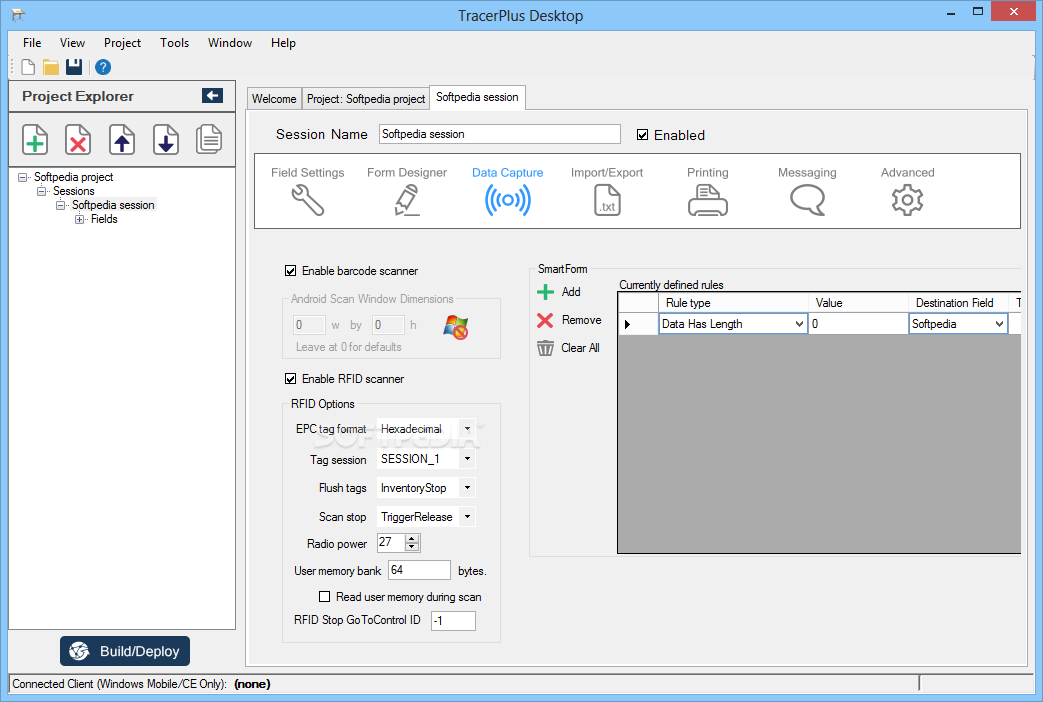Check Read user memory during scan
The height and width of the screenshot is (702, 1043).
[x=325, y=597]
